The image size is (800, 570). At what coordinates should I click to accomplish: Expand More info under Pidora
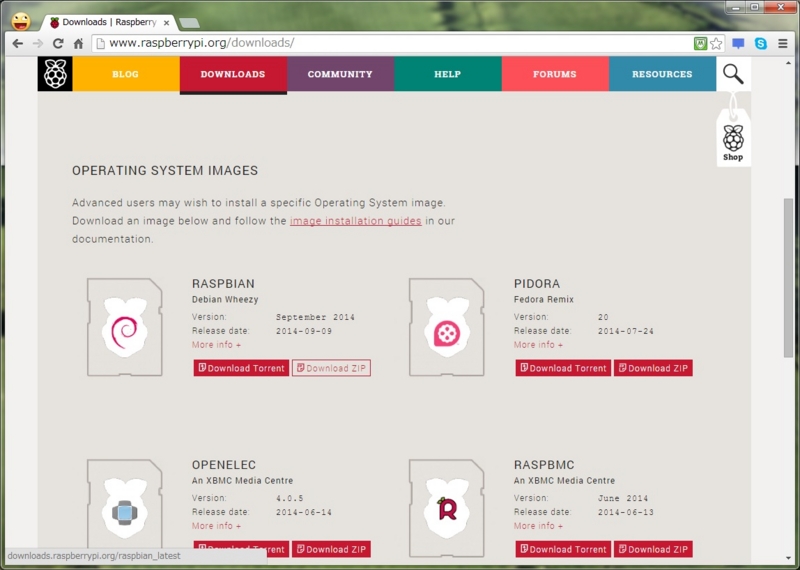click(538, 345)
